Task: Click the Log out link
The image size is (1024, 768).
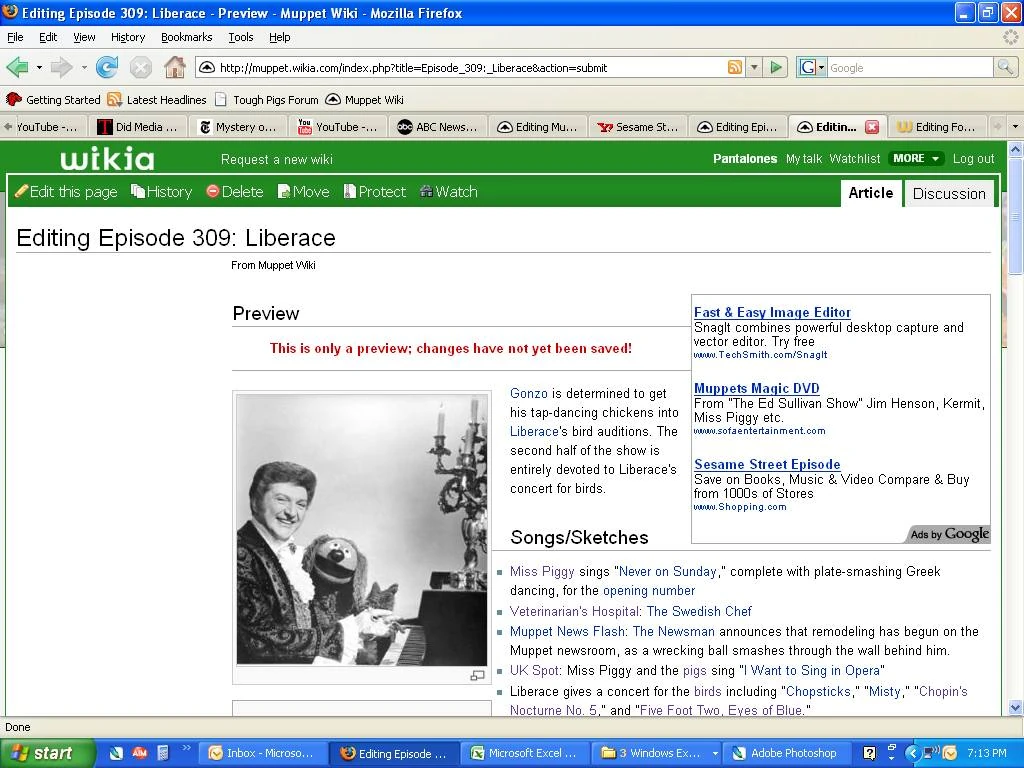Action: pyautogui.click(x=973, y=159)
